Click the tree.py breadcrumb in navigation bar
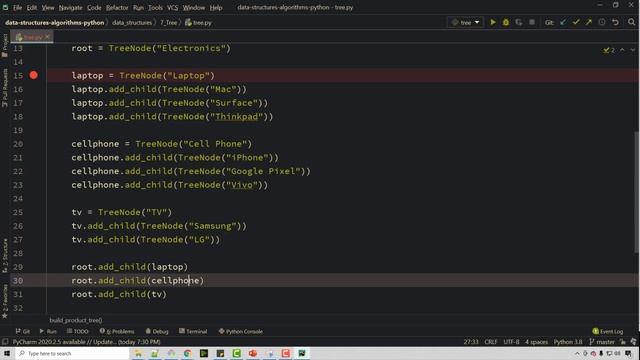The height and width of the screenshot is (360, 640). coord(199,23)
